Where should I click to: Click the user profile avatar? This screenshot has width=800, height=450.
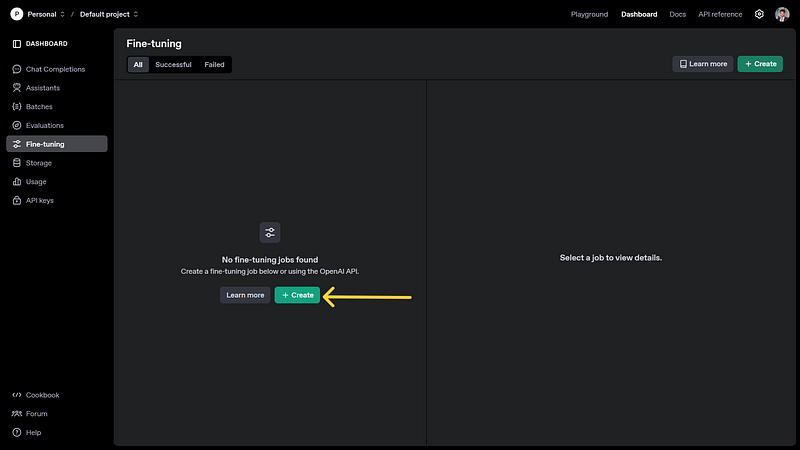click(782, 14)
